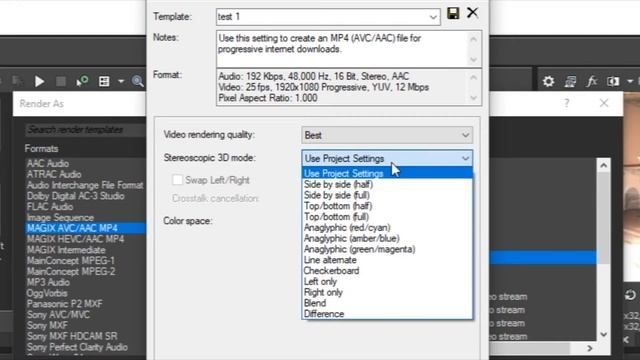Pick Anaglyphic (red/cyan) mode
Screen dimensions: 640x360
click(x=347, y=227)
